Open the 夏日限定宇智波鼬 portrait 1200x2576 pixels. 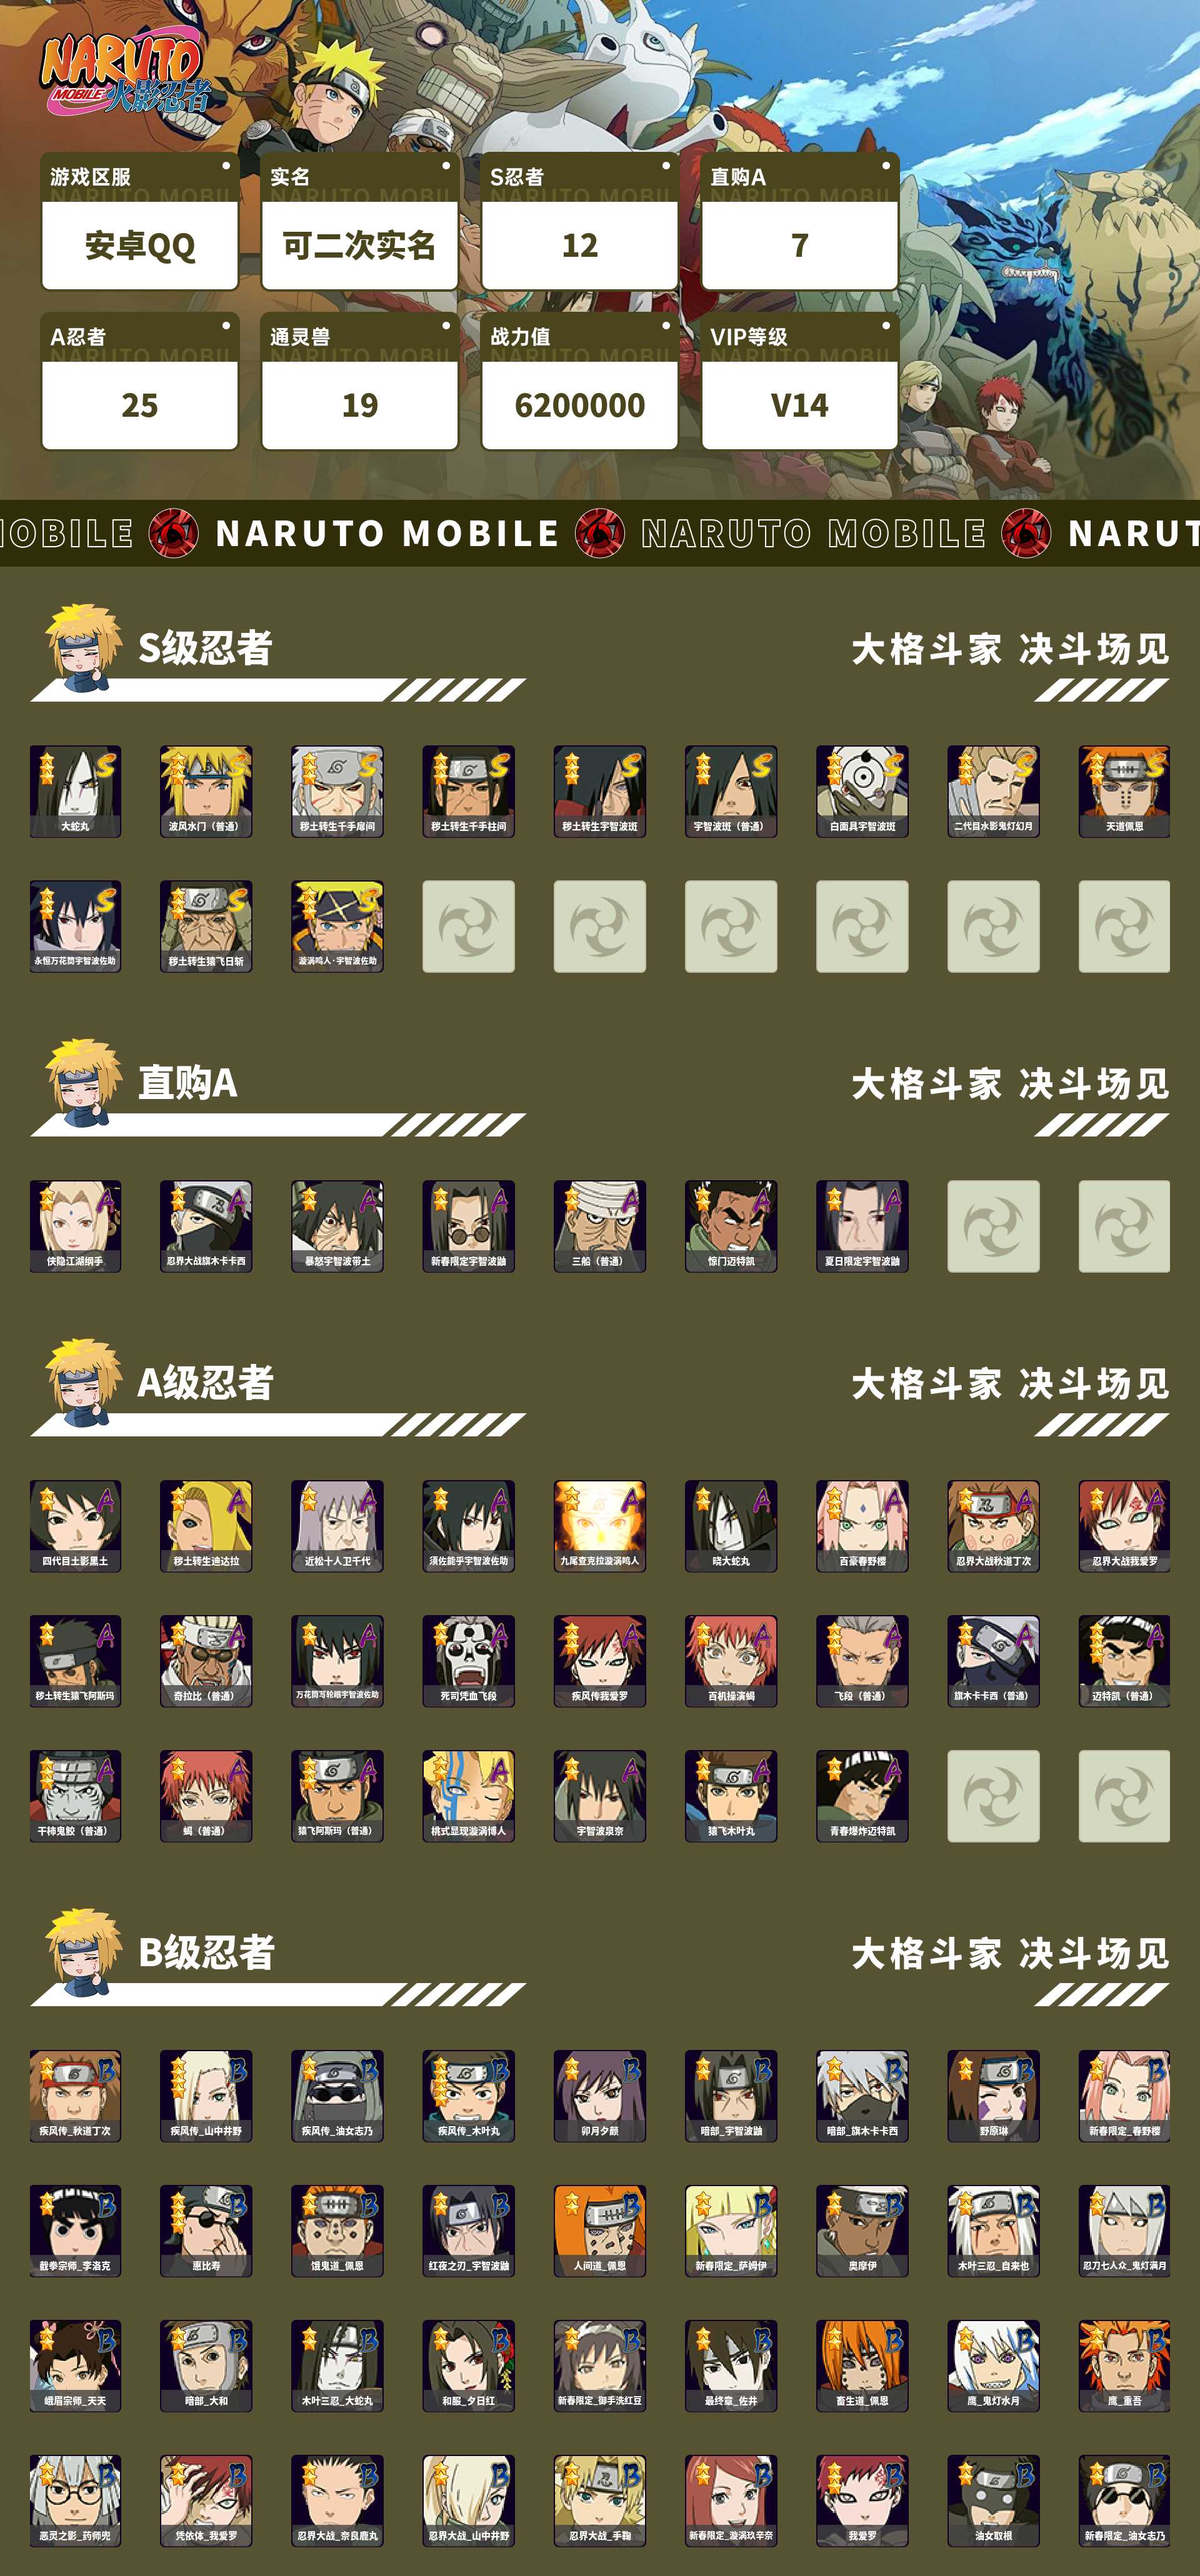point(862,1226)
